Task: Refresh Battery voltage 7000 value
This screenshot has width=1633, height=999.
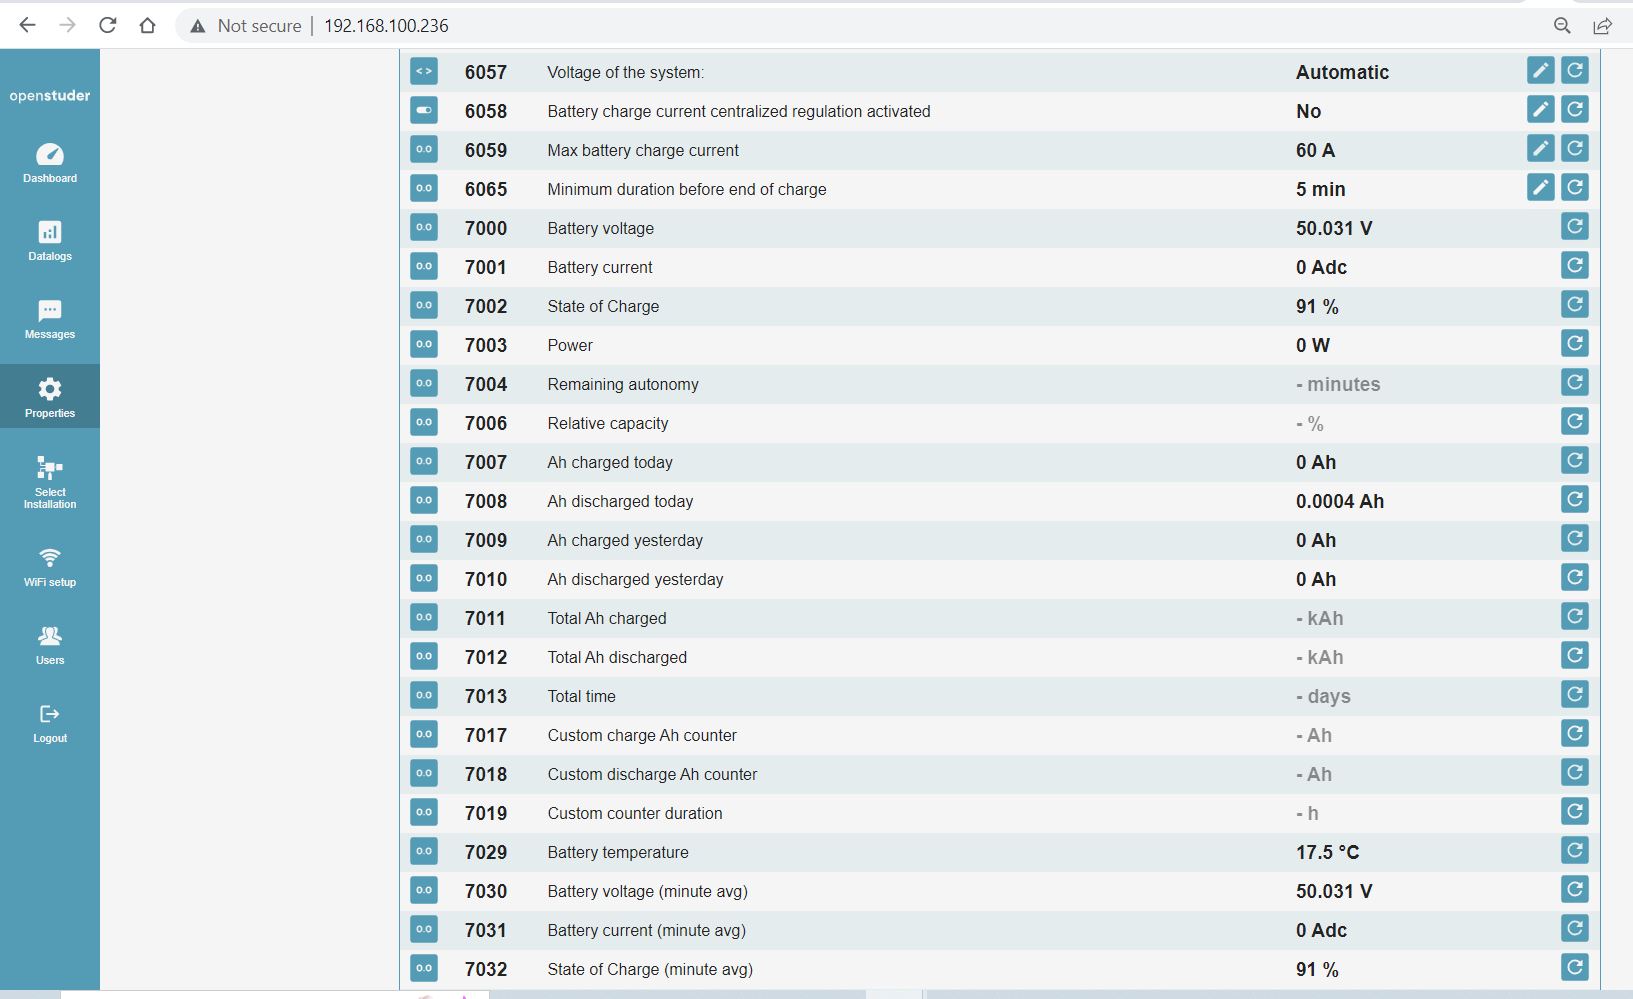Action: [1575, 227]
